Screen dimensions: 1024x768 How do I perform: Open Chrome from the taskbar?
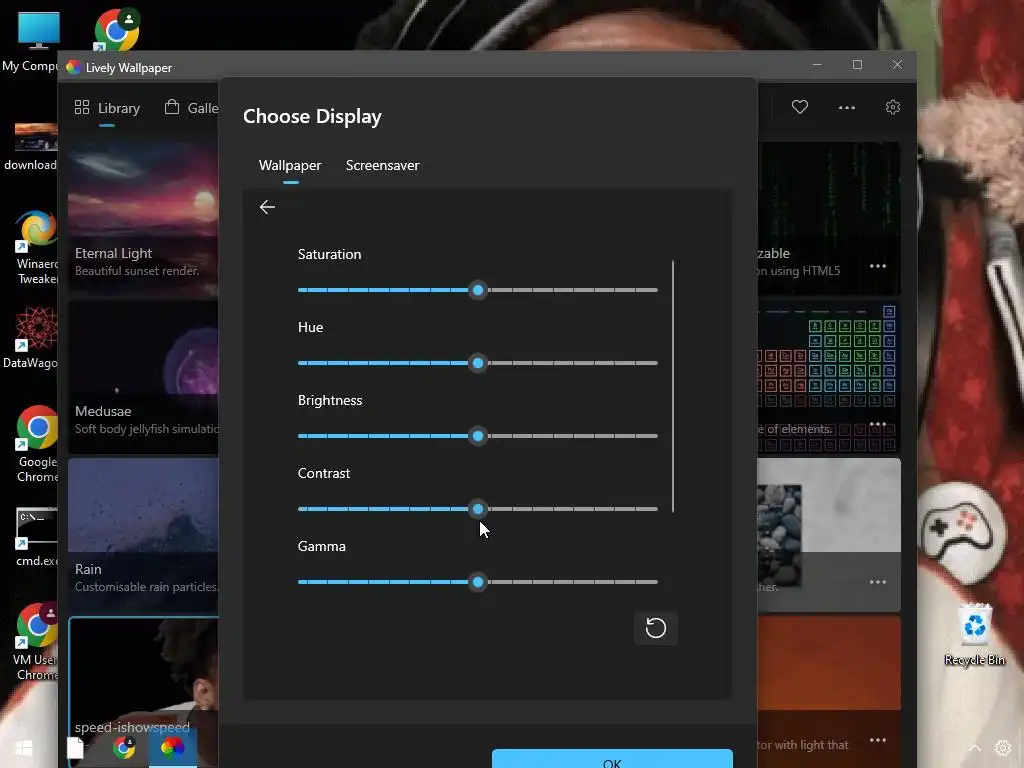coord(123,748)
